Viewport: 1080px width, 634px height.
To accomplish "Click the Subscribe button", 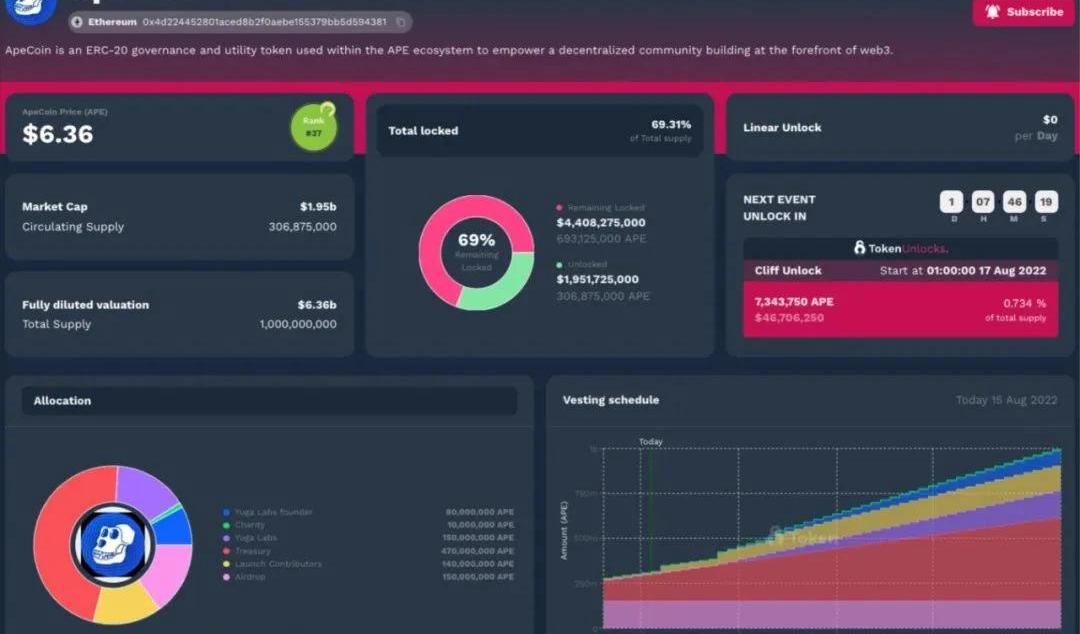I will pos(1024,12).
